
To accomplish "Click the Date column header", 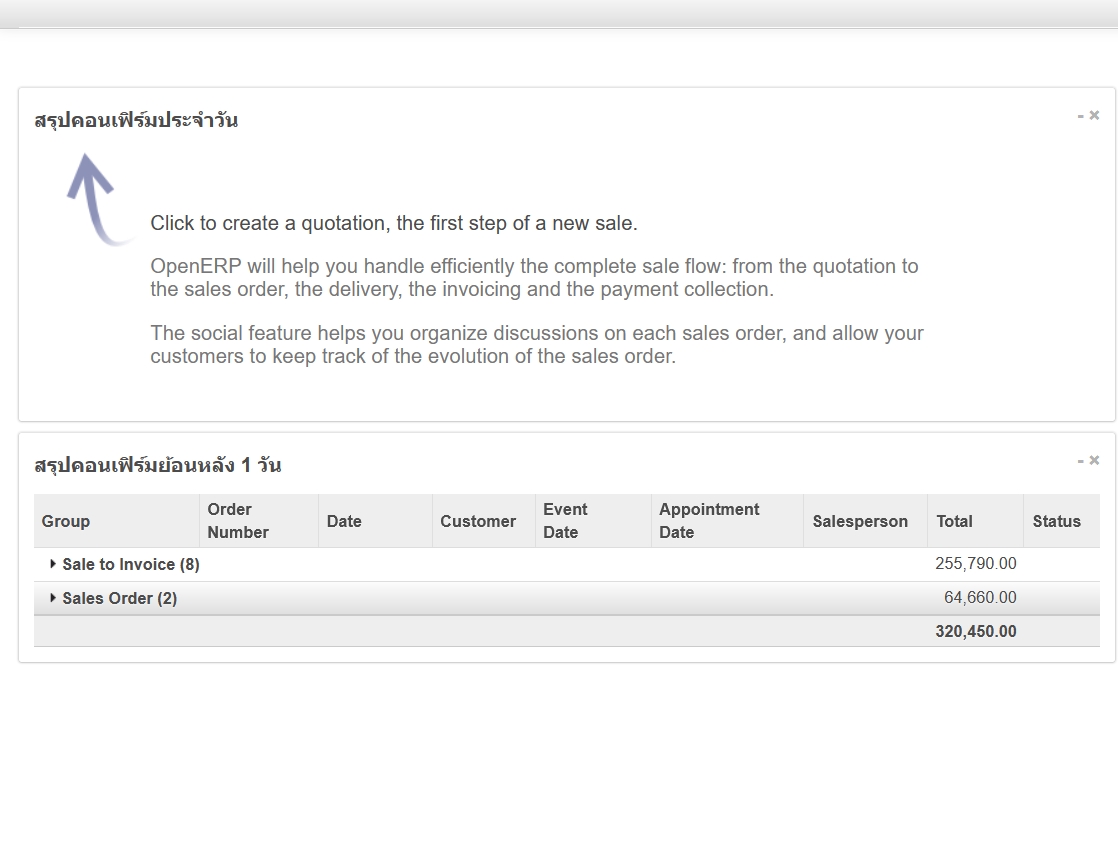I will (x=344, y=521).
